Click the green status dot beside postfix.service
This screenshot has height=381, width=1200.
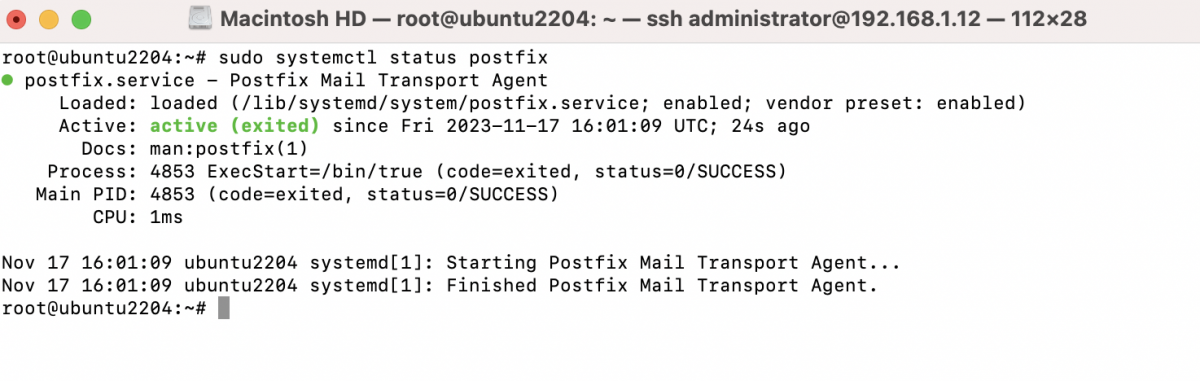pos(8,80)
